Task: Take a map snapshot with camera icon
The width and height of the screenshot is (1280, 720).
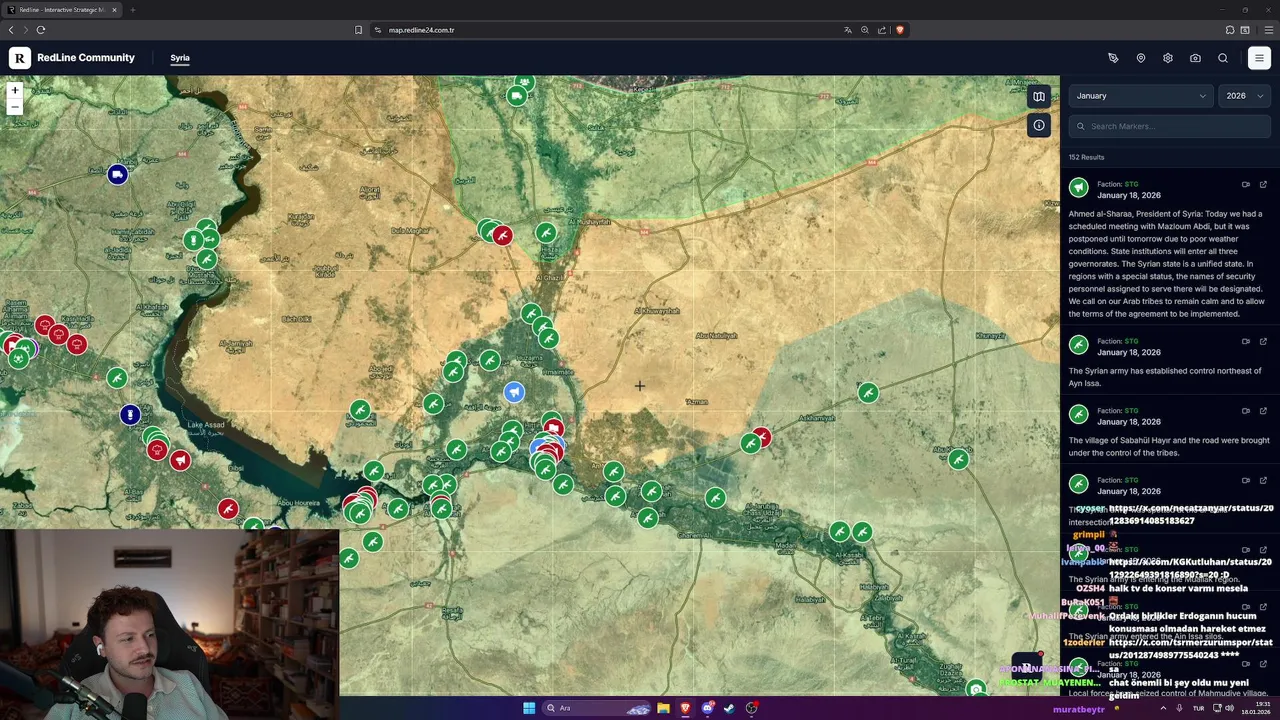Action: [x=1195, y=58]
